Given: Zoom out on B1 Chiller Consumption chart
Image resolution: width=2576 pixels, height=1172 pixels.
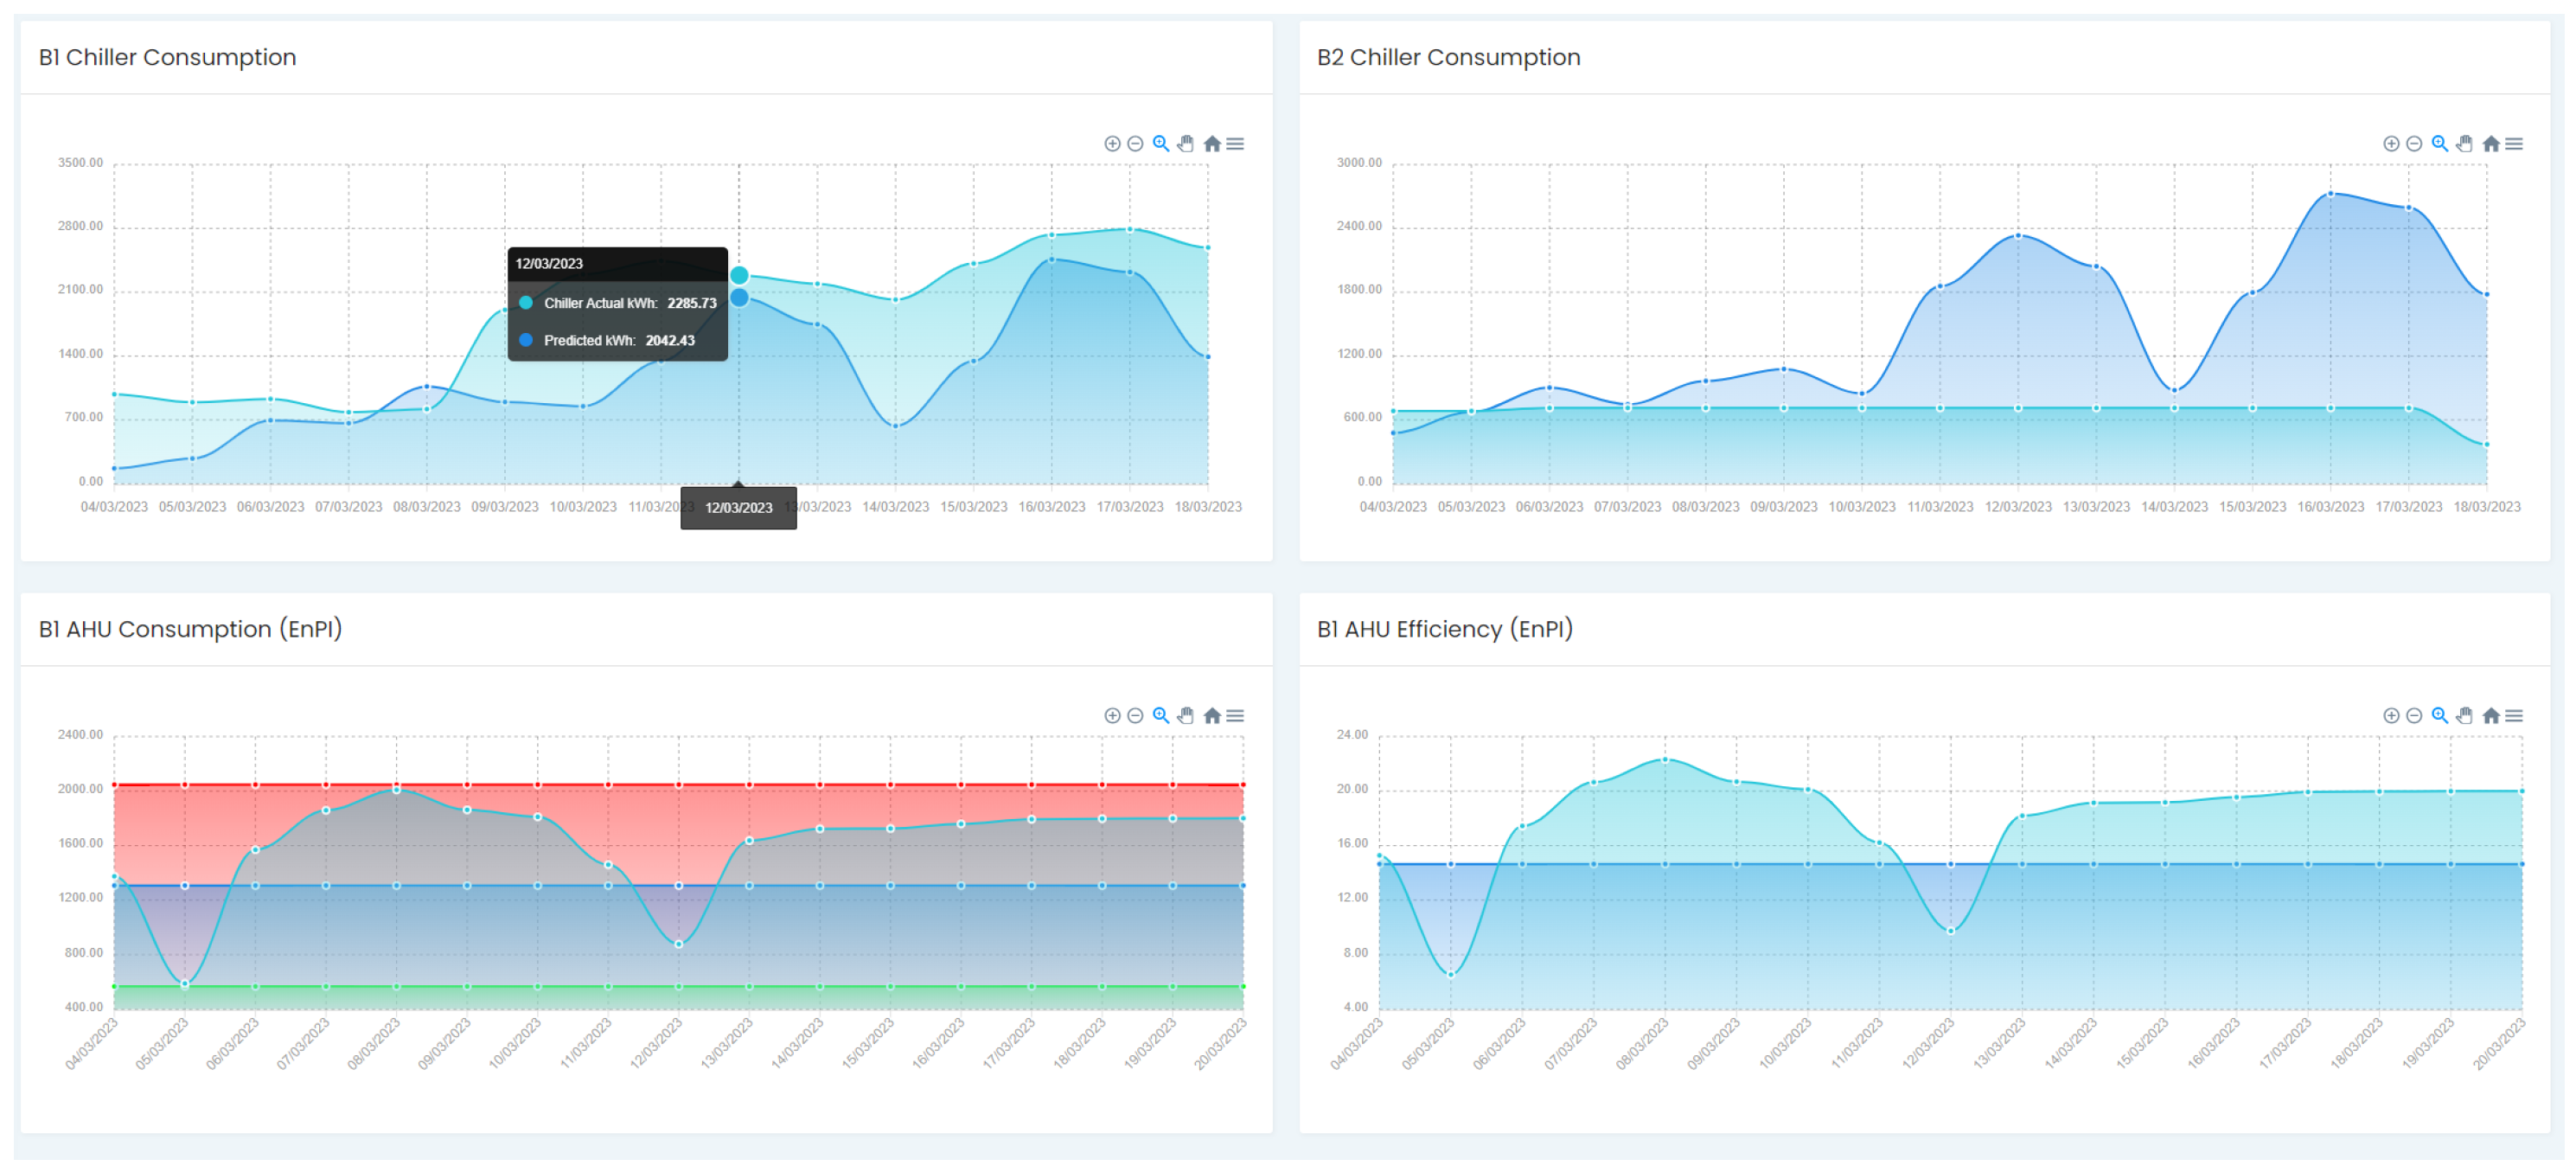Looking at the screenshot, I should (1135, 144).
